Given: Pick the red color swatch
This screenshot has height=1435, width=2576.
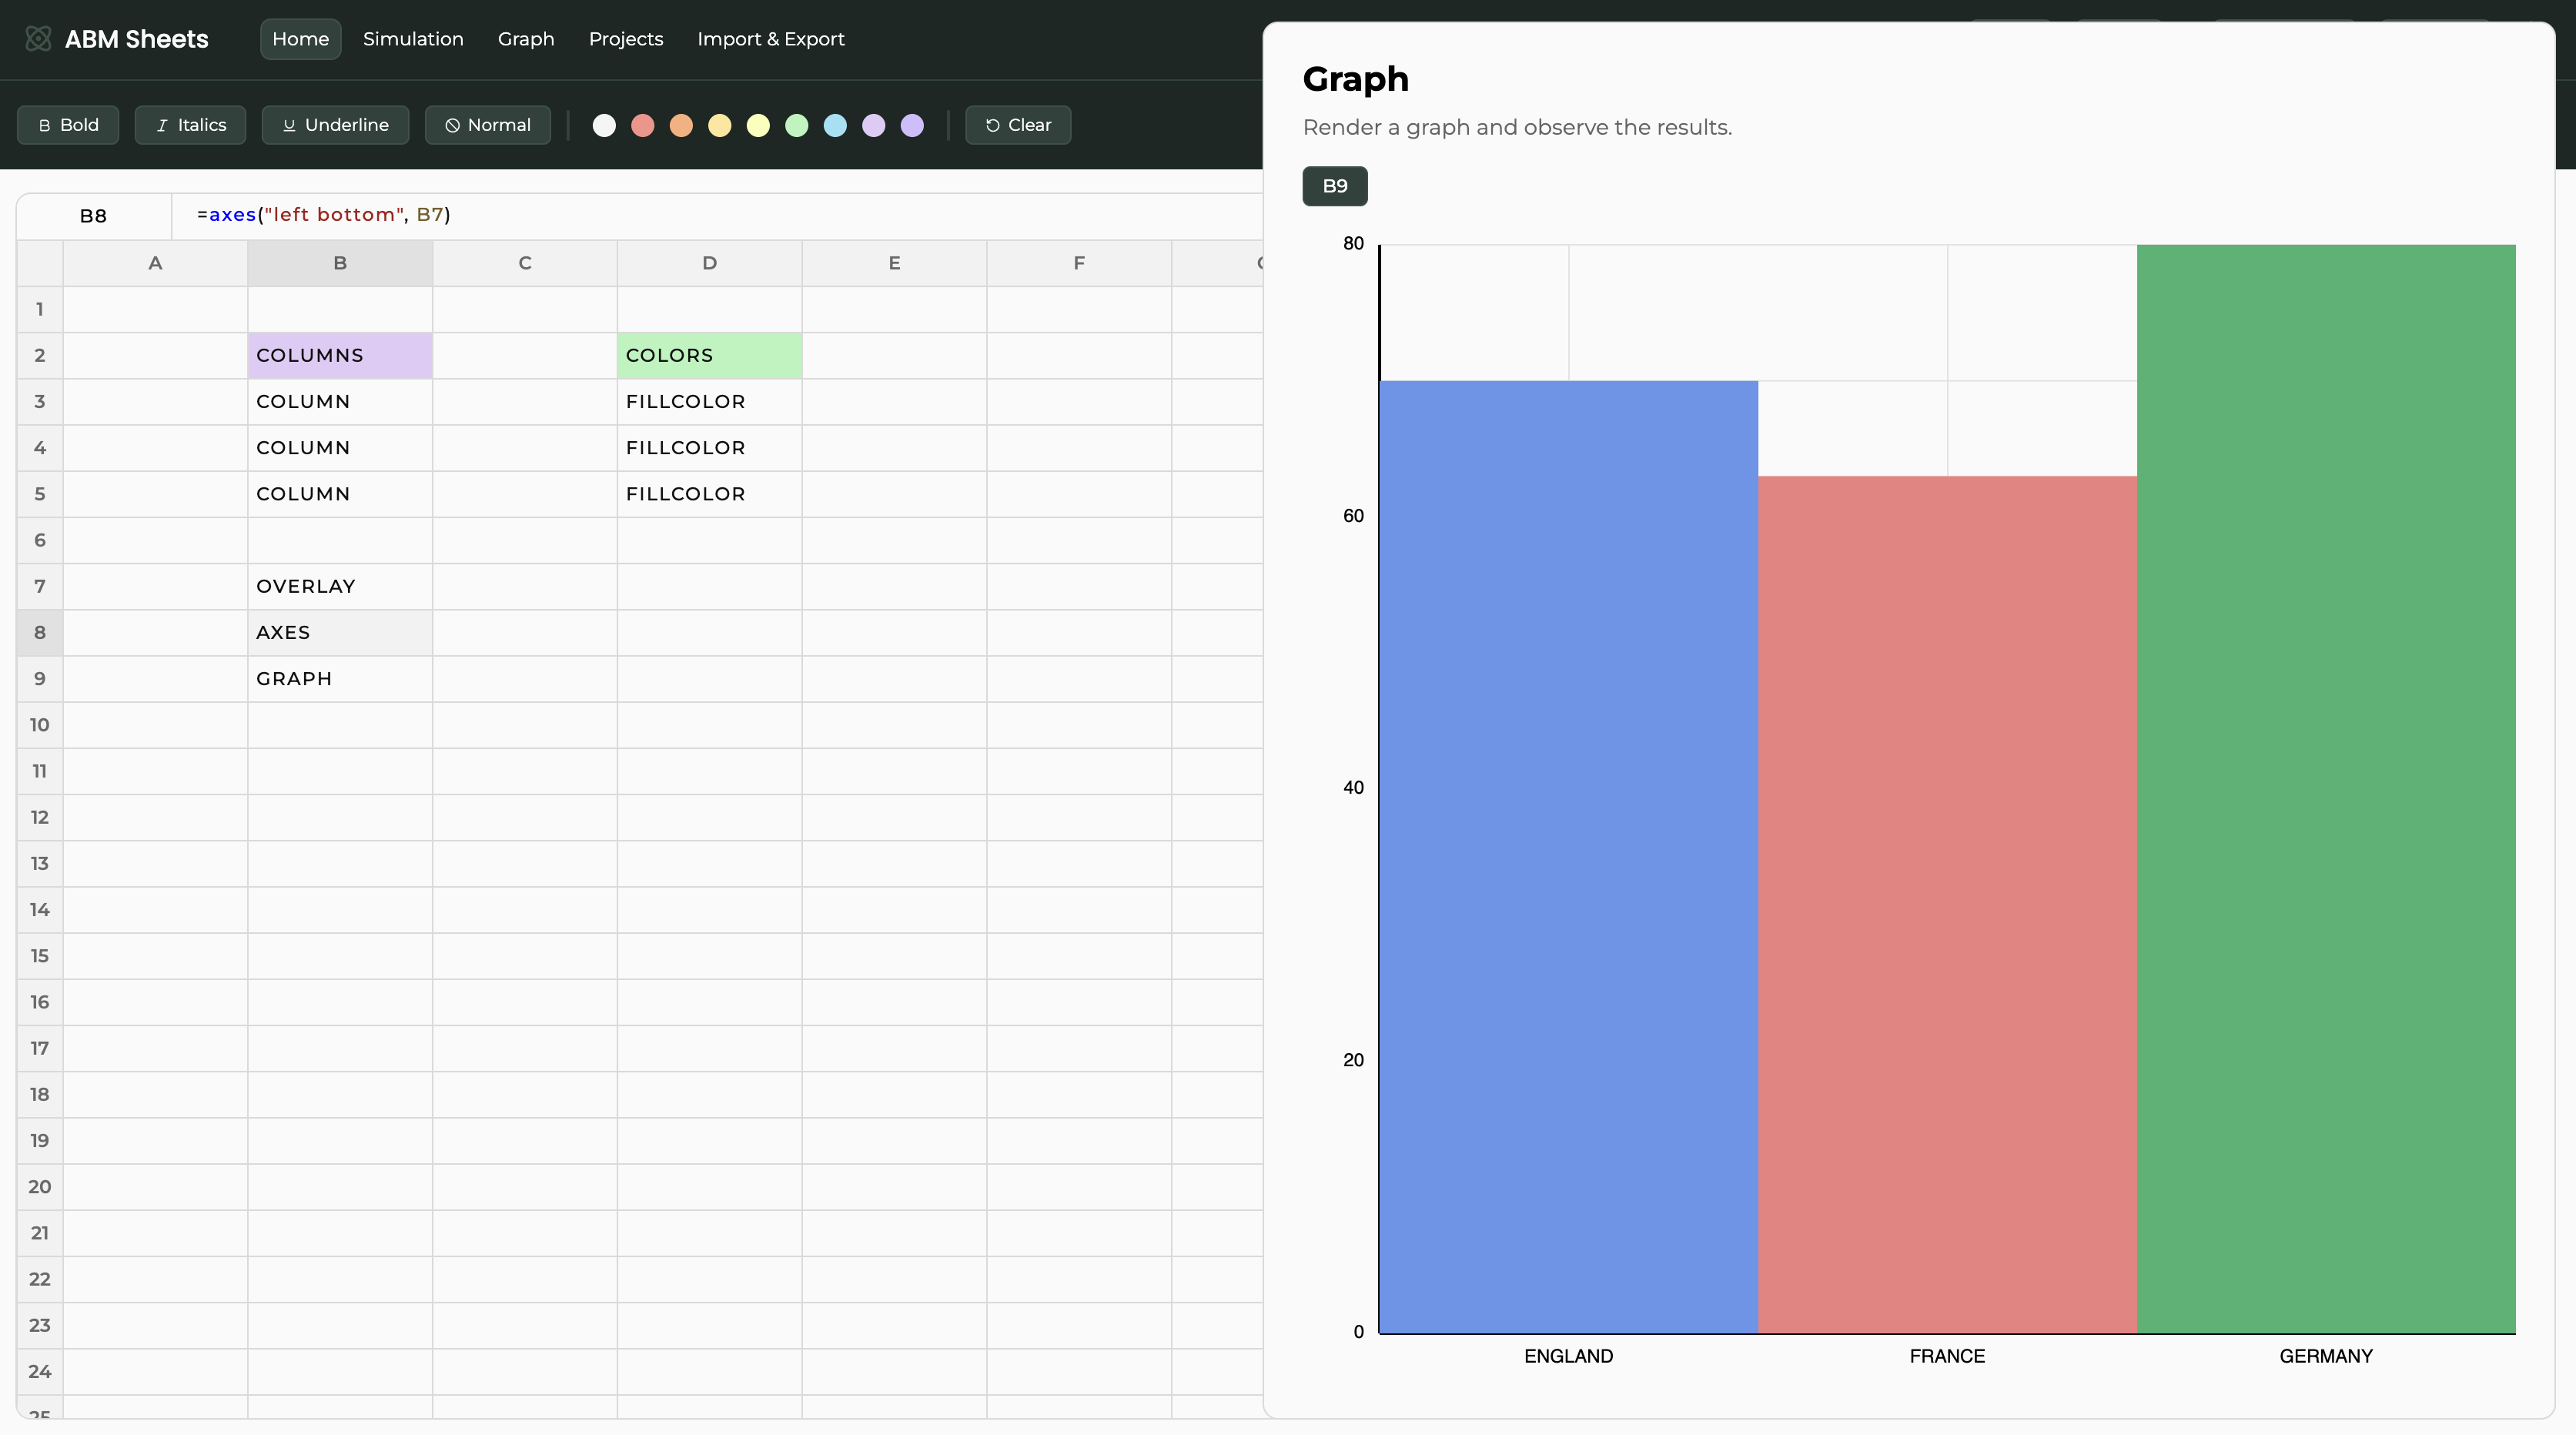Looking at the screenshot, I should click(x=643, y=125).
